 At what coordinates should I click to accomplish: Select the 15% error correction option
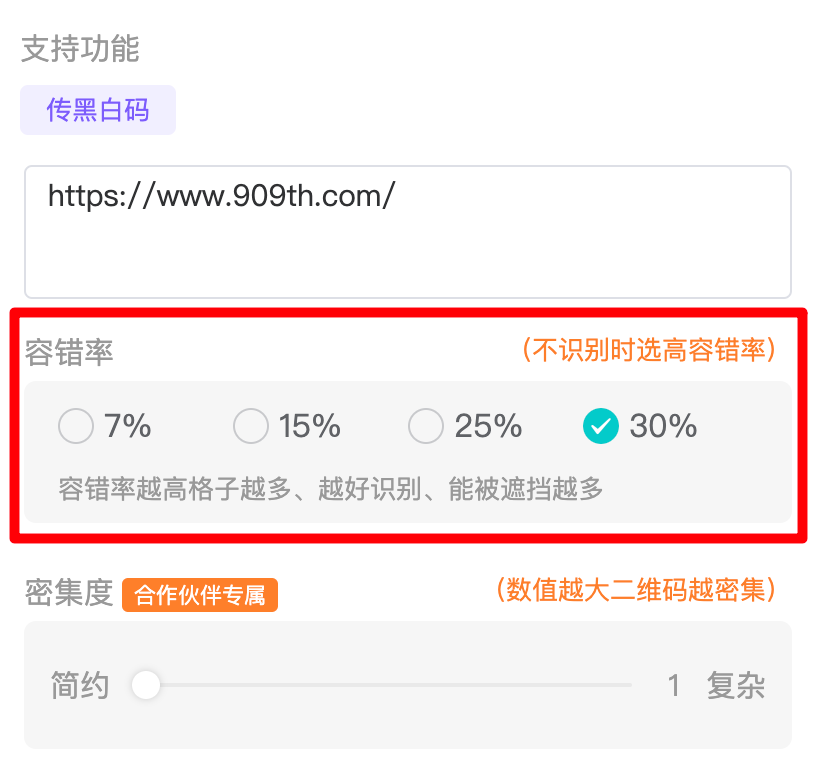(250, 427)
